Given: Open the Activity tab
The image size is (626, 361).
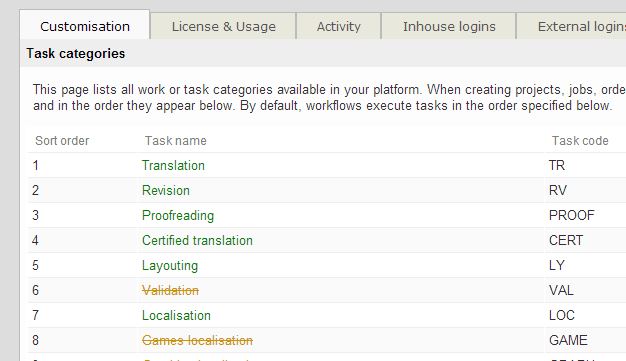Looking at the screenshot, I should coord(339,26).
